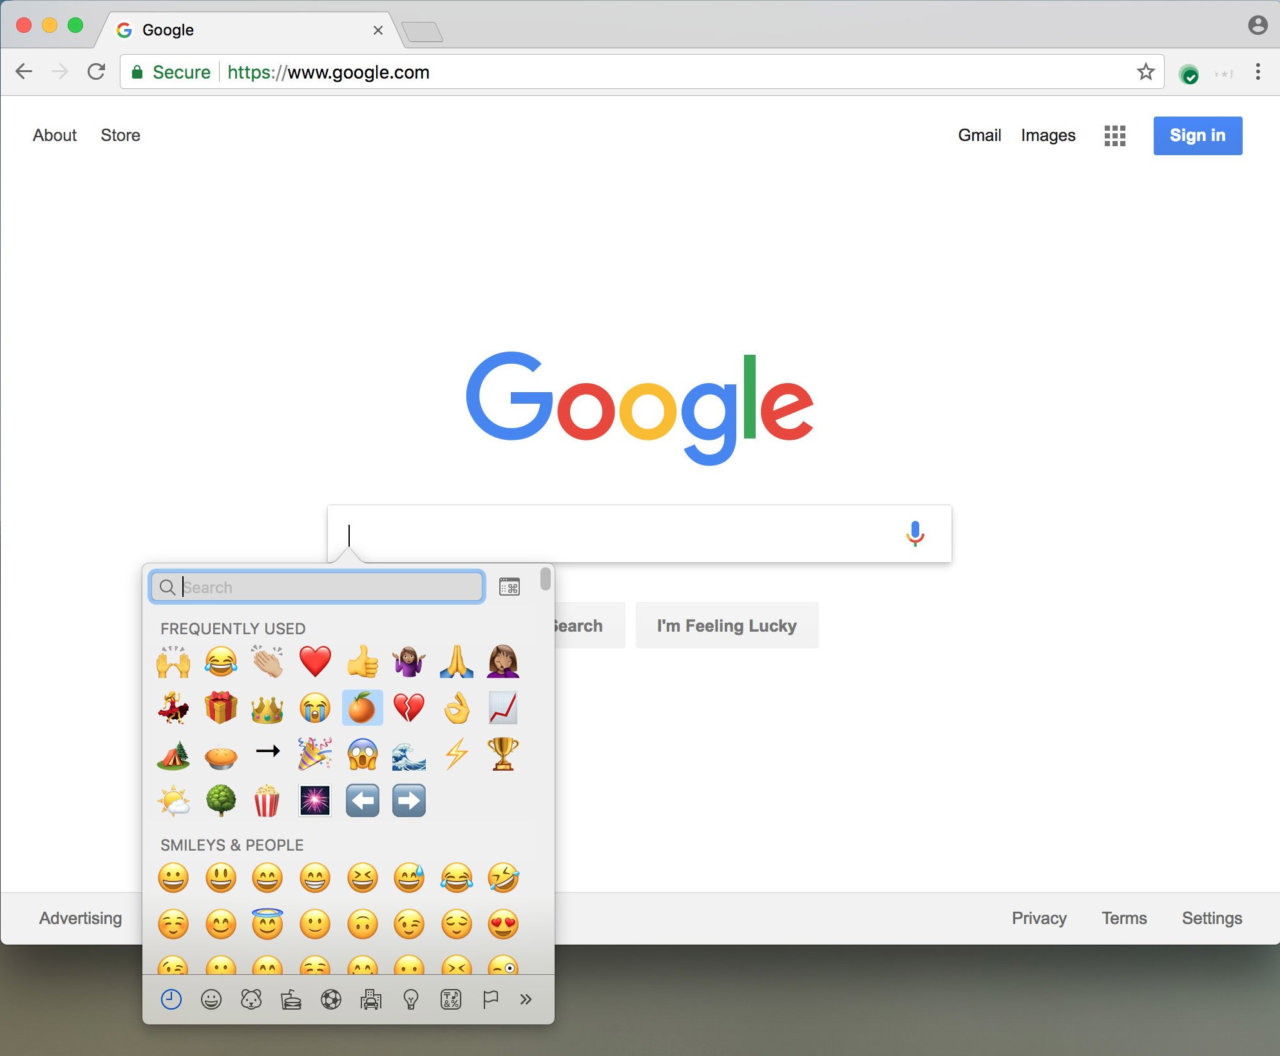Click the URL address bar
Screen dimensions: 1280x1056
[x=642, y=72]
